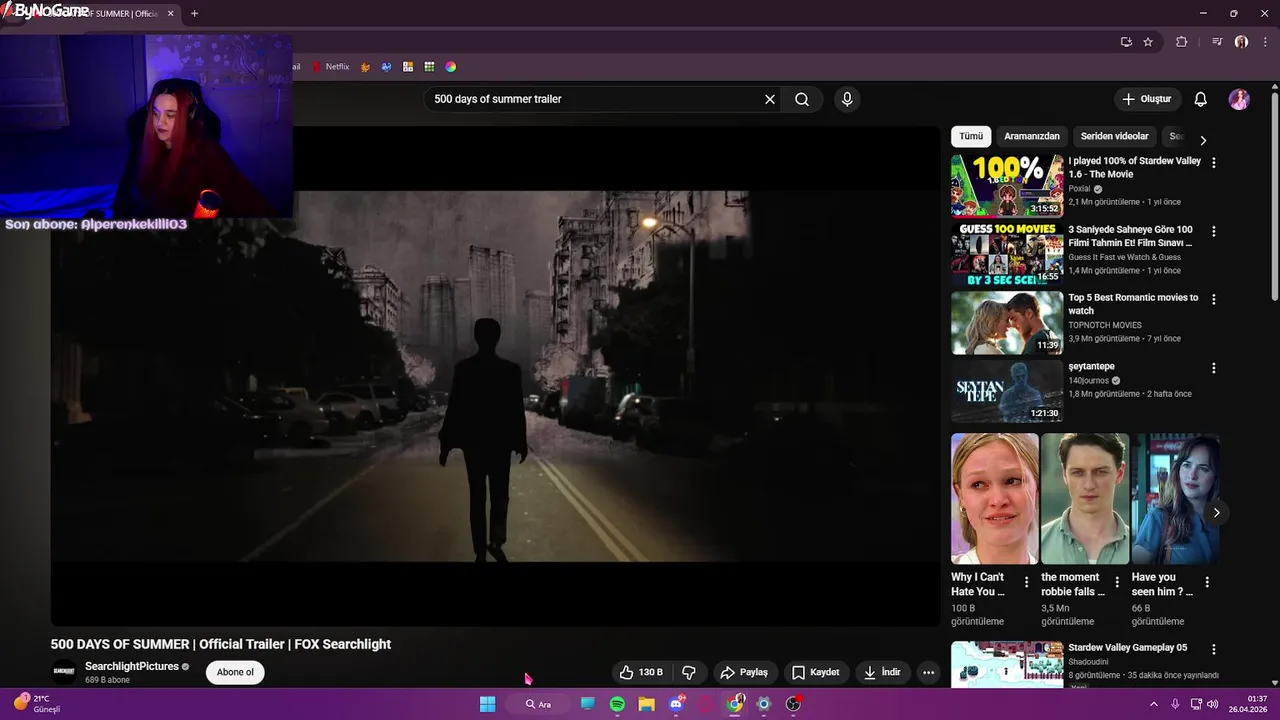This screenshot has width=1280, height=720.
Task: Open OBS Studio from the taskbar
Action: (x=793, y=704)
